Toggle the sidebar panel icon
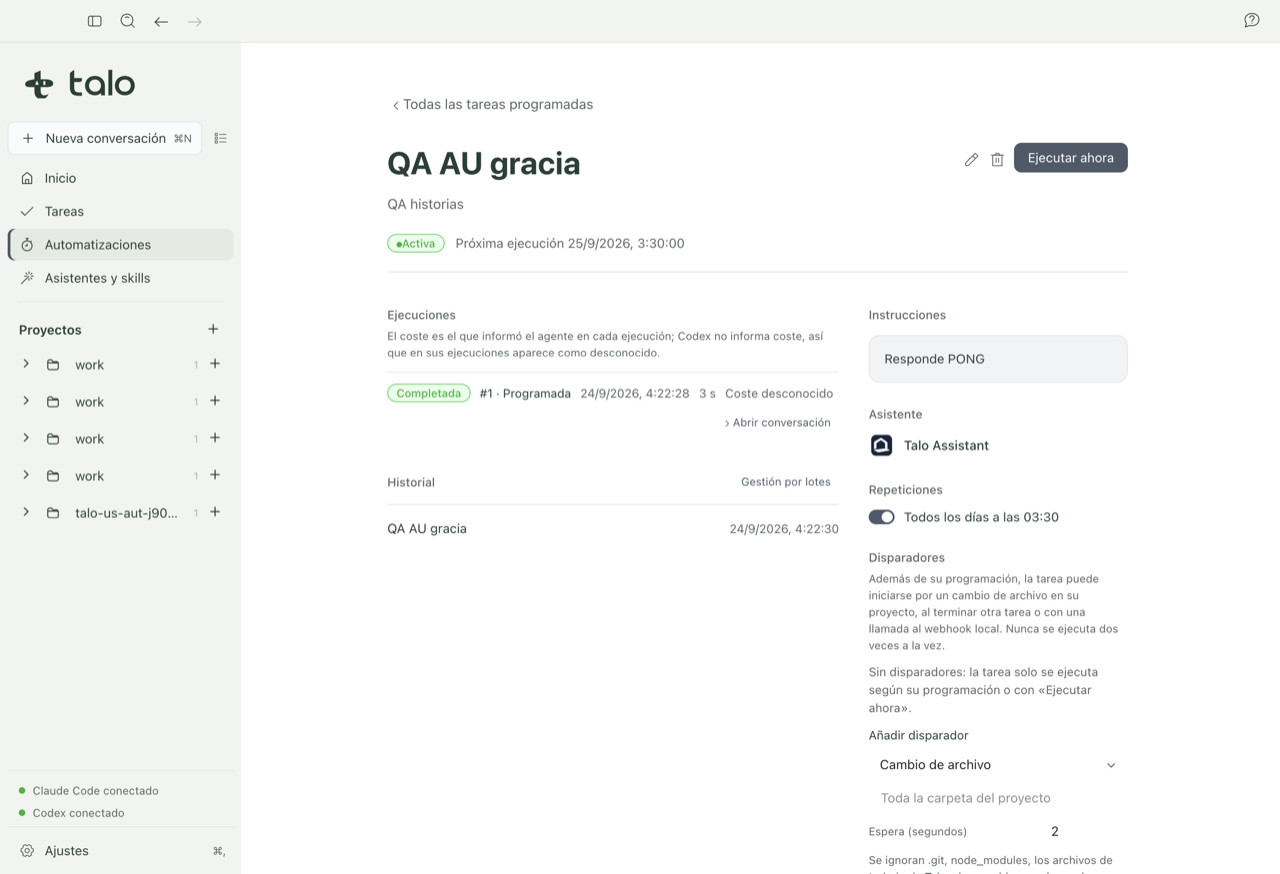 [x=95, y=21]
